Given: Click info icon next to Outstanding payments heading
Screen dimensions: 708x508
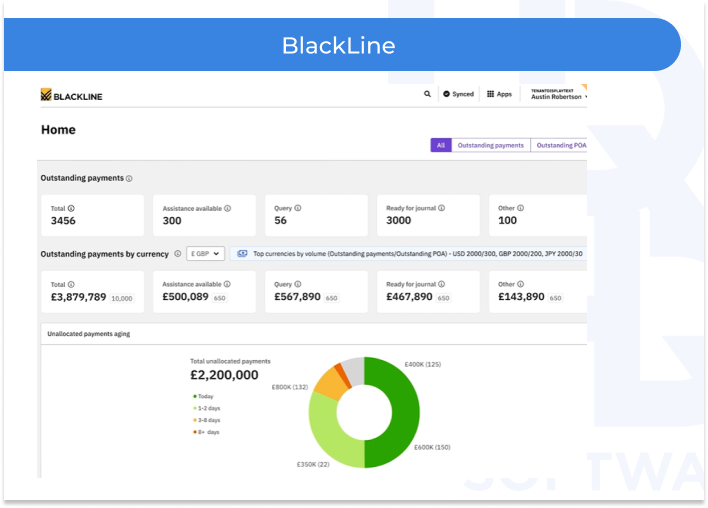Looking at the screenshot, I should (129, 179).
